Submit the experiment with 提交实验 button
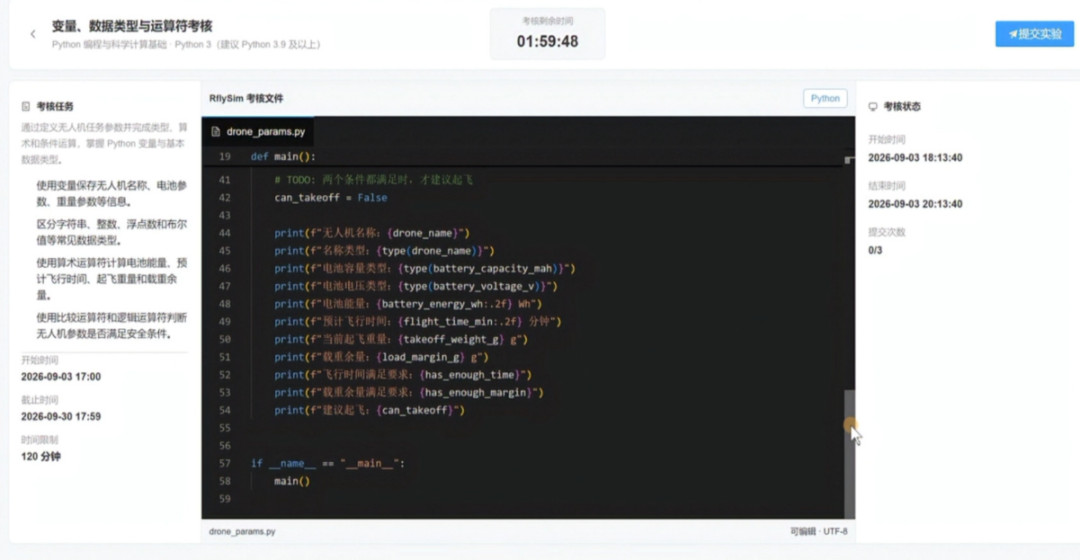 point(1035,34)
